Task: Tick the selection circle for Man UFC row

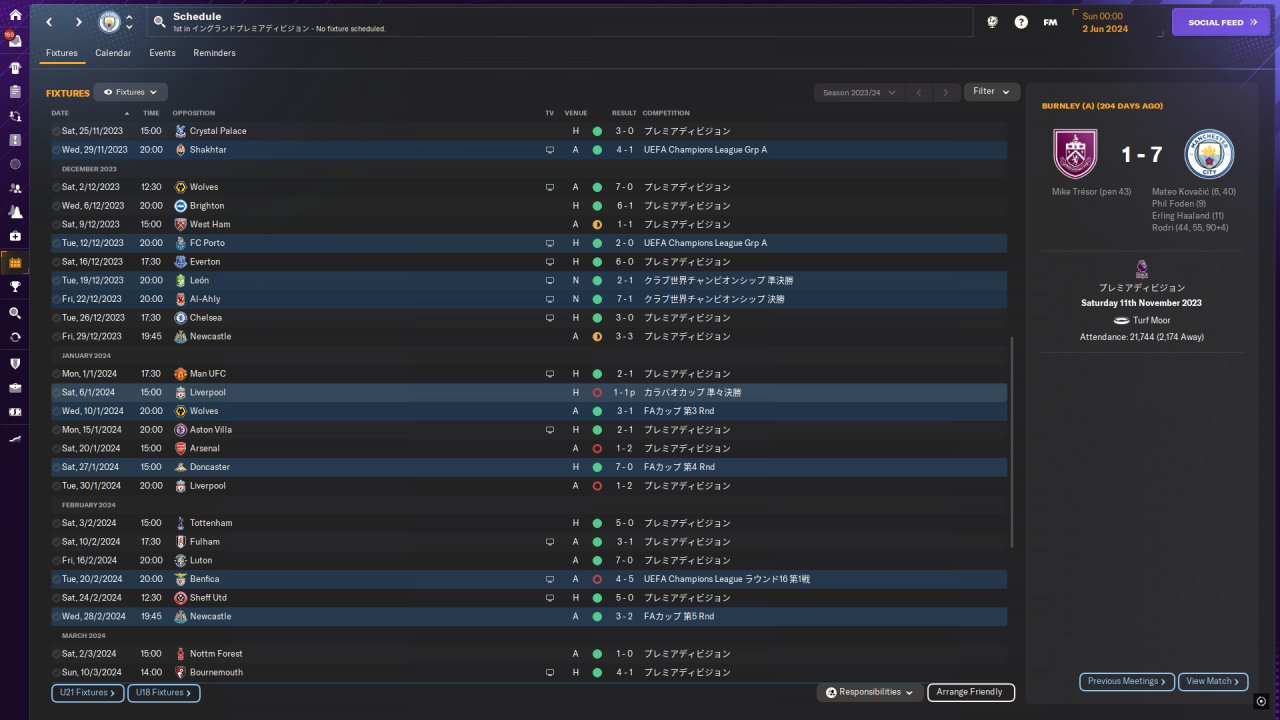Action: click(x=56, y=374)
